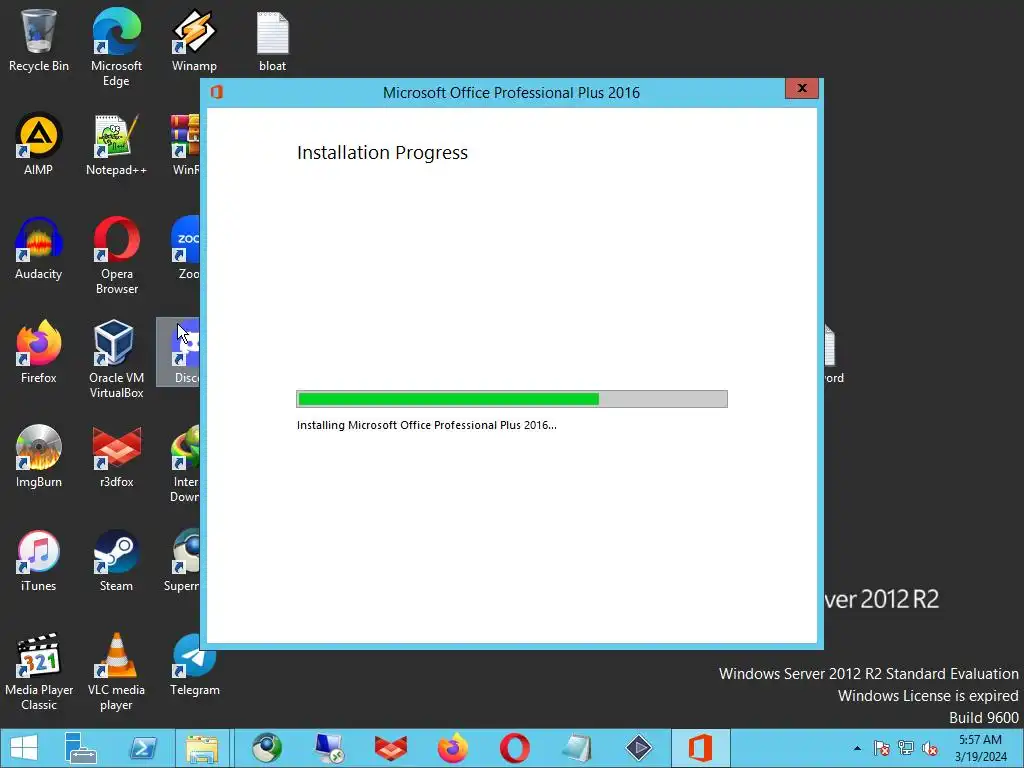This screenshot has width=1024, height=768.
Task: Switch to the Office setup taskbar button
Action: coord(700,748)
